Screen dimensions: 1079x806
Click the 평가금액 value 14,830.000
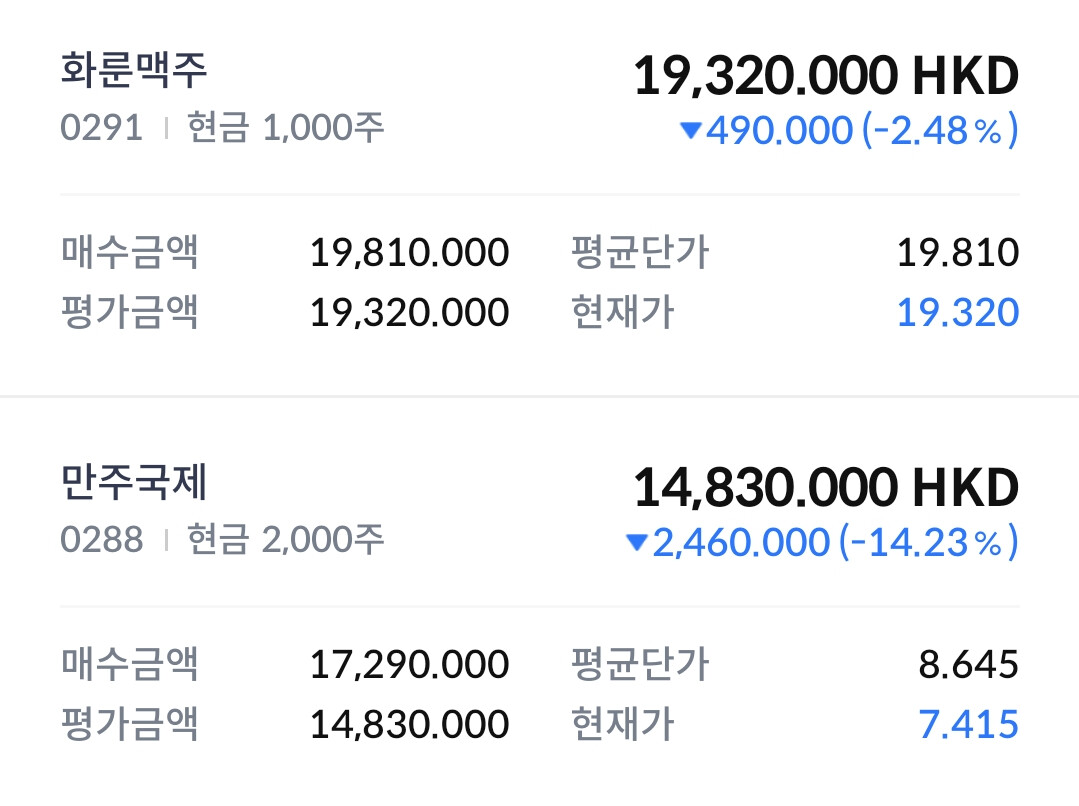tap(409, 725)
